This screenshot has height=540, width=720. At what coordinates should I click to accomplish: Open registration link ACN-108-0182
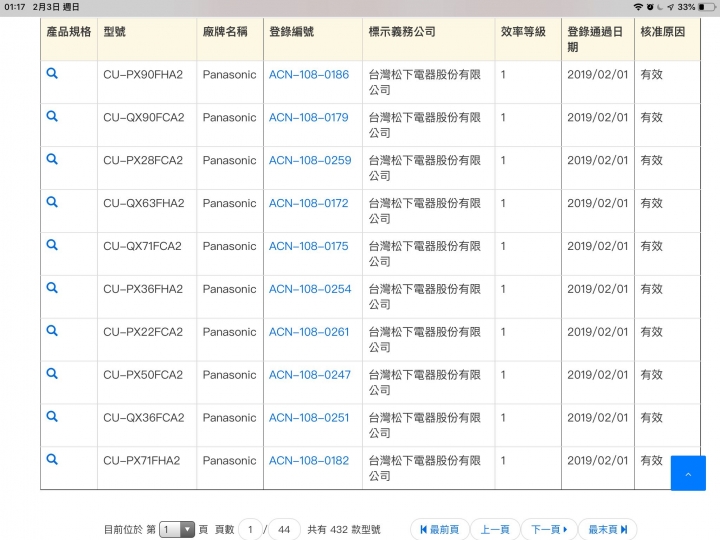point(309,460)
